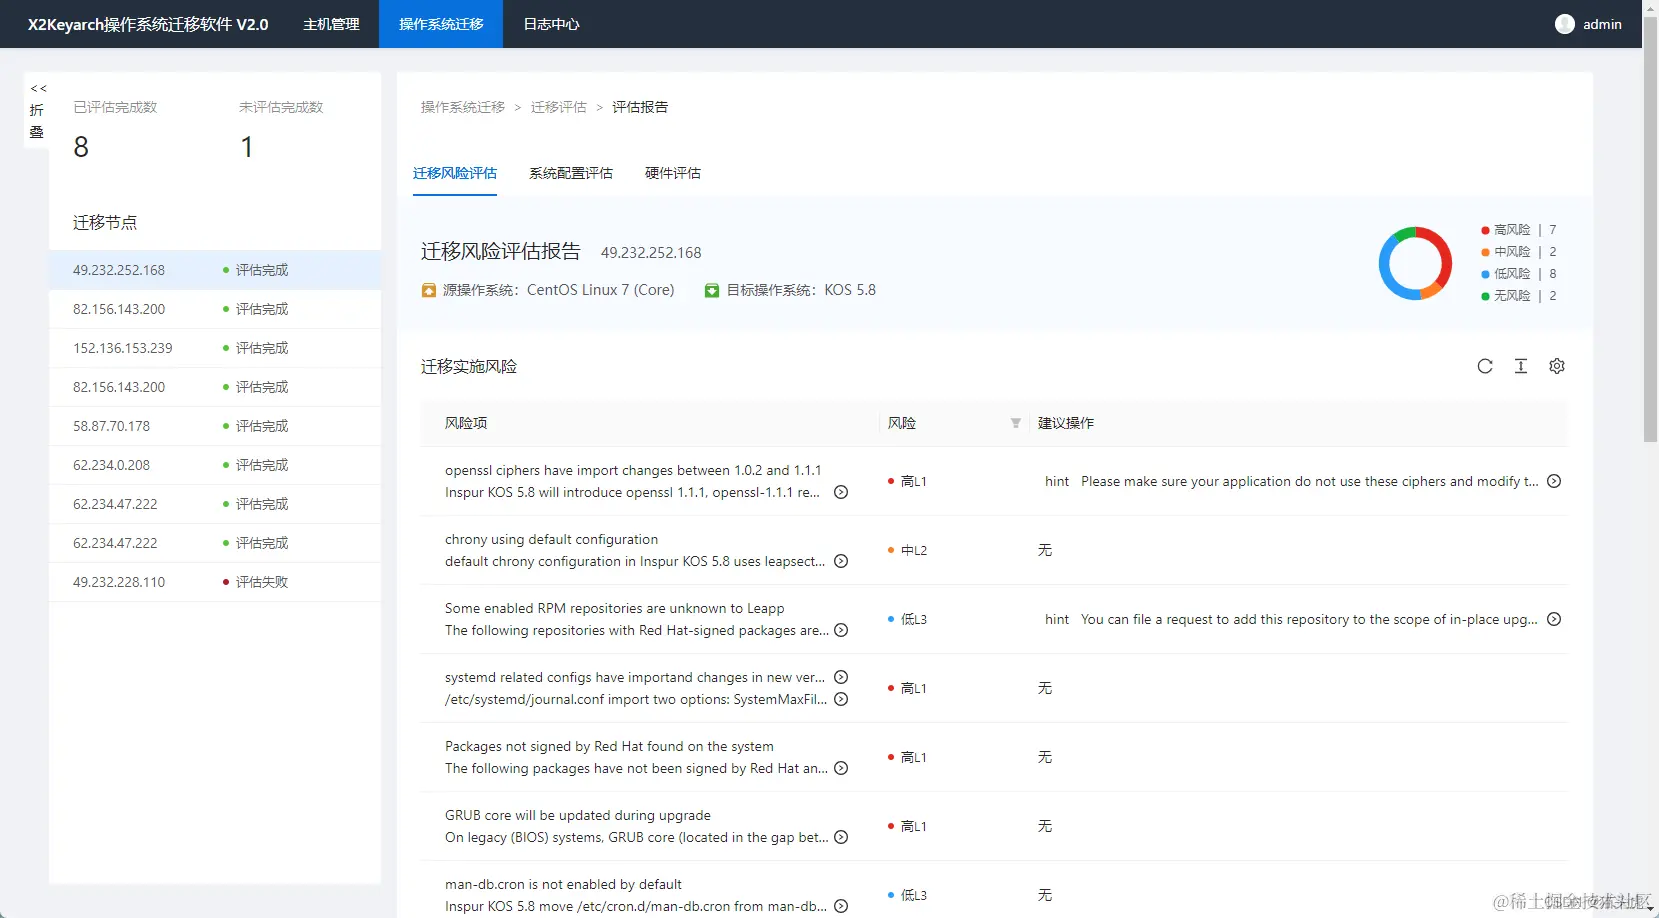Expand openssl ciphers risk item details
The width and height of the screenshot is (1659, 918).
tap(841, 492)
